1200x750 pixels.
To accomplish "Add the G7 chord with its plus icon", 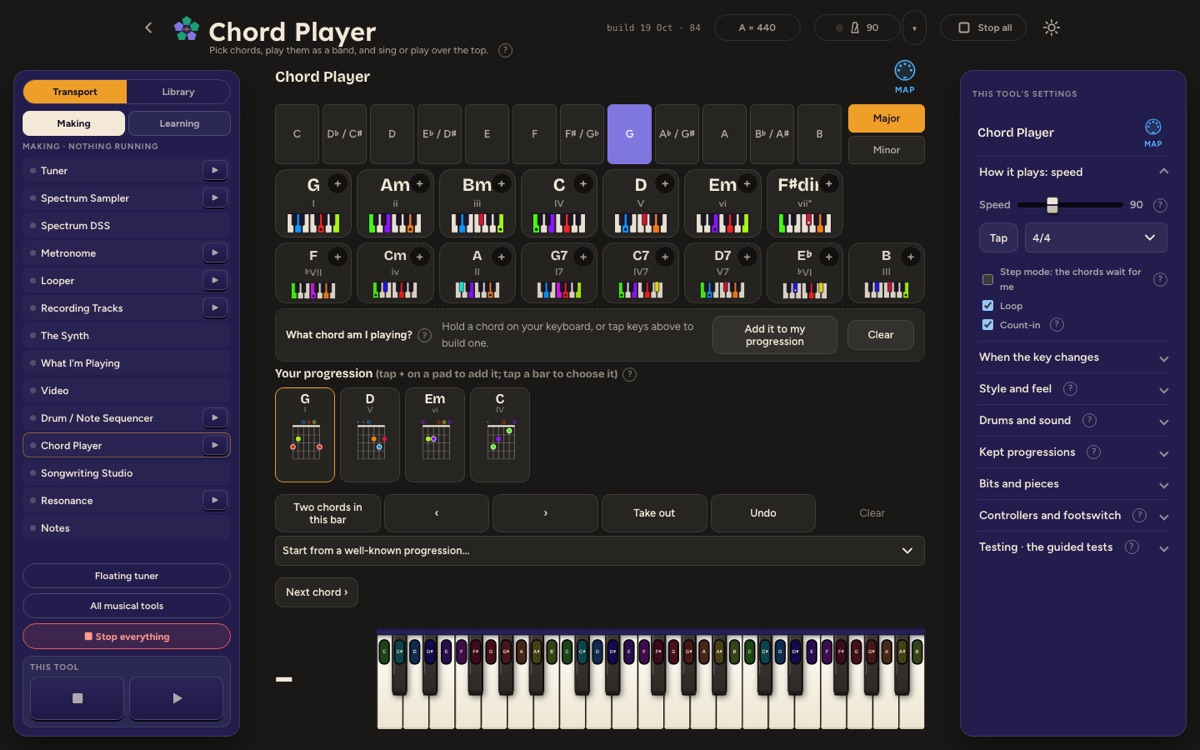I will tap(583, 257).
